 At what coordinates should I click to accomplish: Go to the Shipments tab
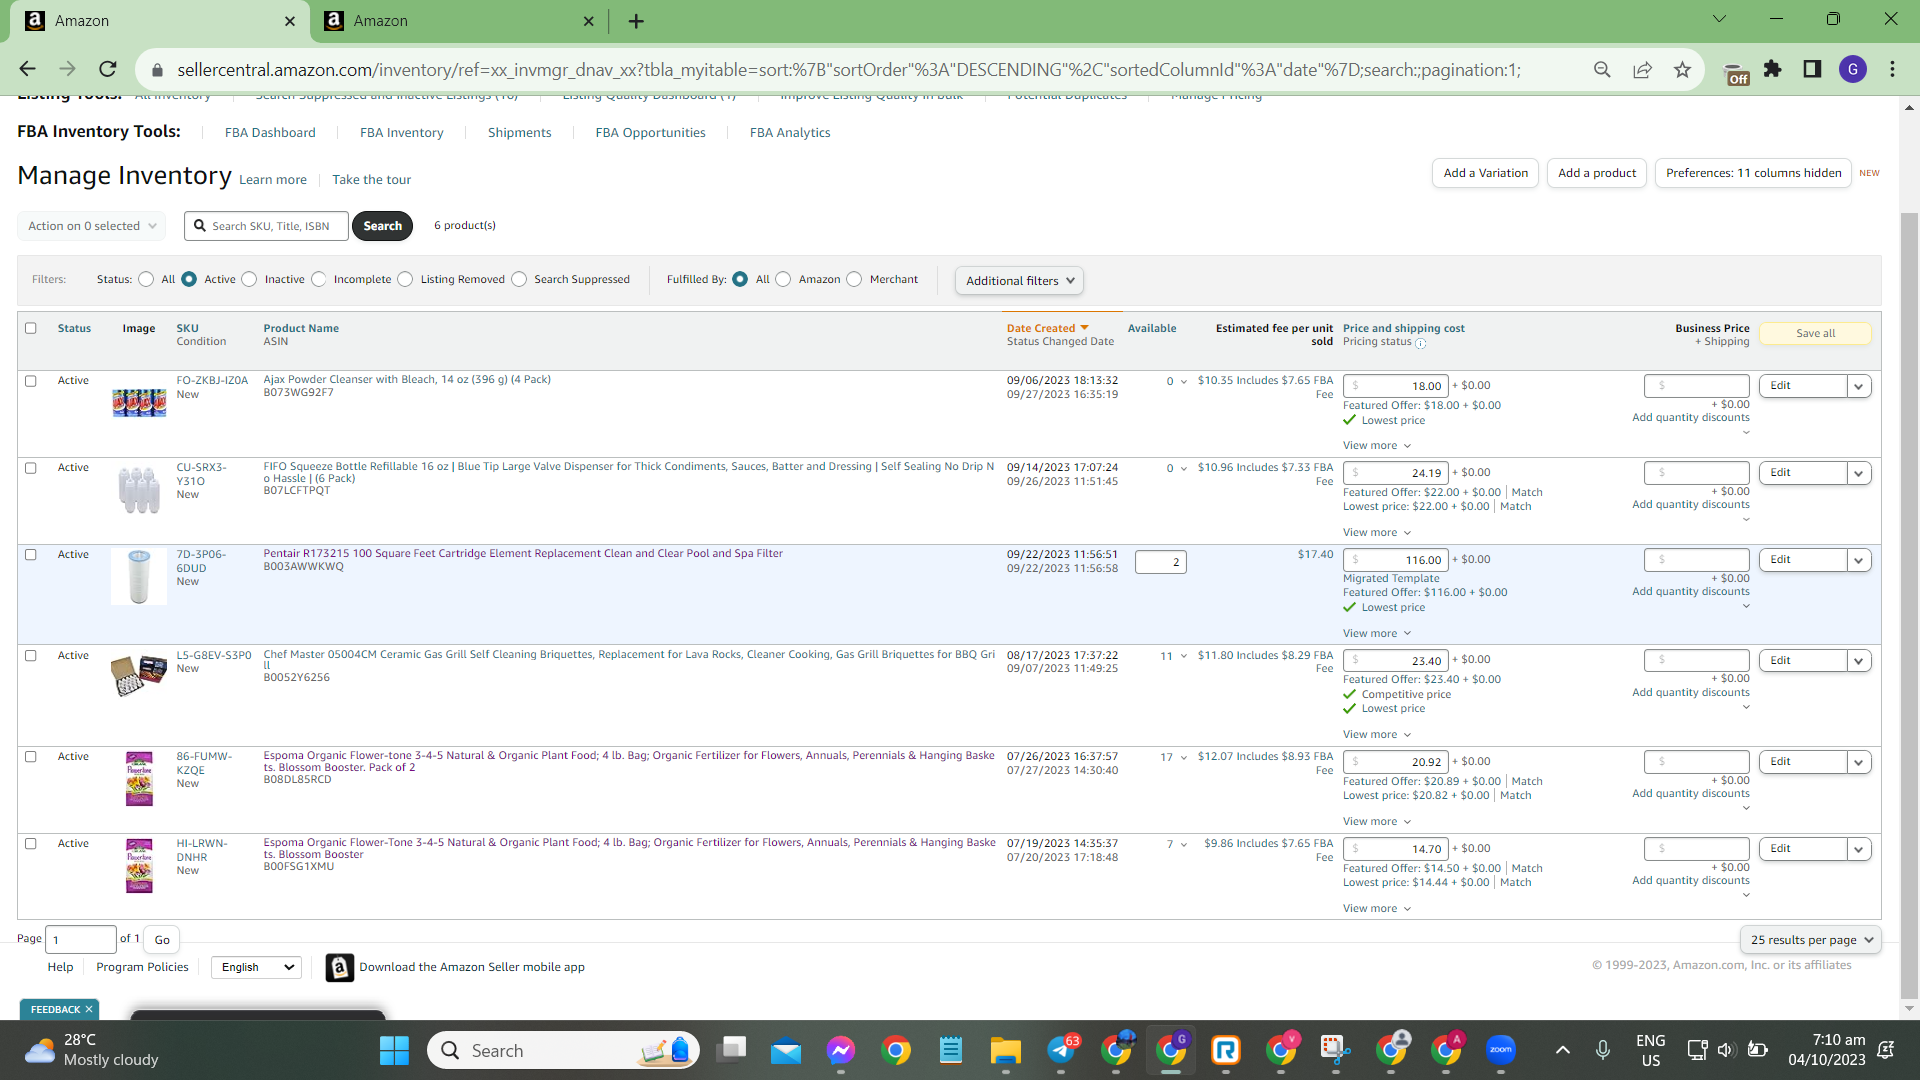click(x=520, y=133)
